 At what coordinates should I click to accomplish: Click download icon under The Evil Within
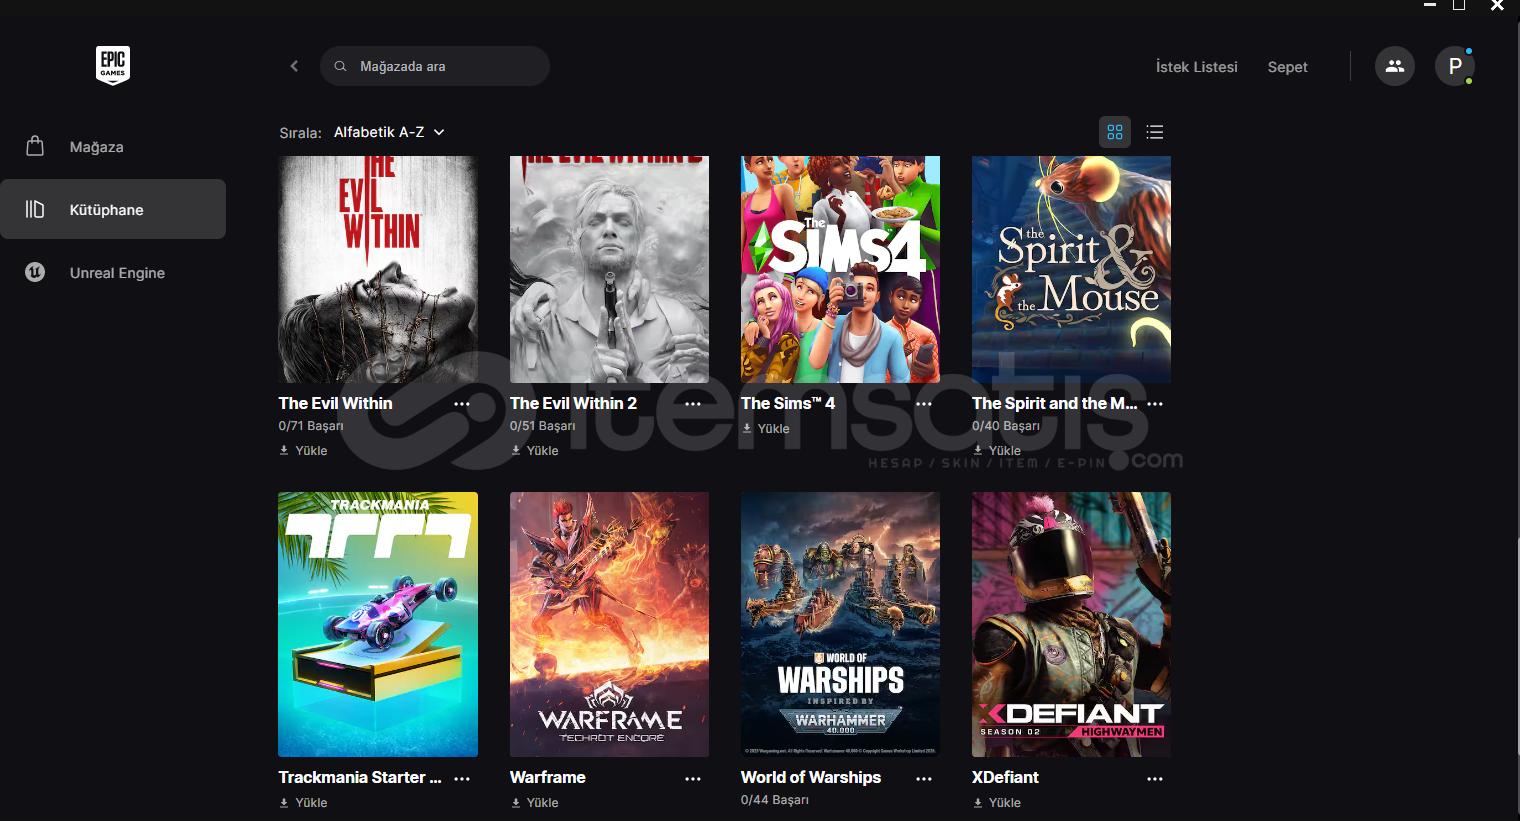click(x=284, y=451)
